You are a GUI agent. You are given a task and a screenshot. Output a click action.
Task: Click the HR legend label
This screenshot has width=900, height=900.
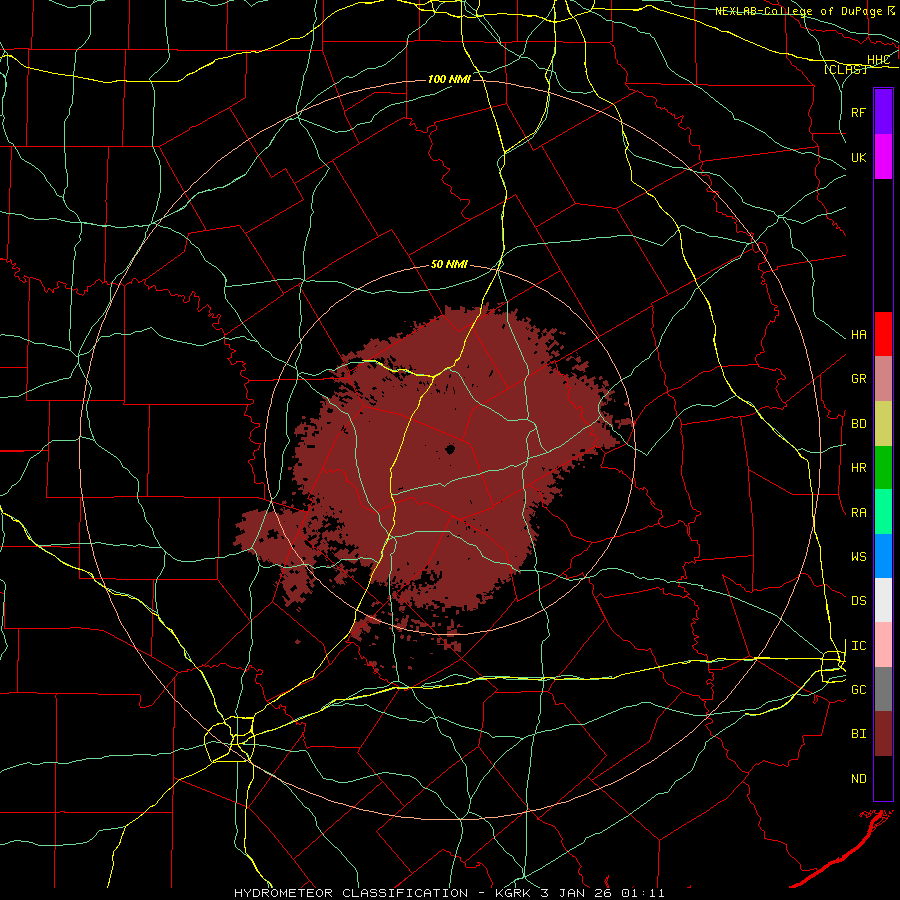tap(858, 468)
